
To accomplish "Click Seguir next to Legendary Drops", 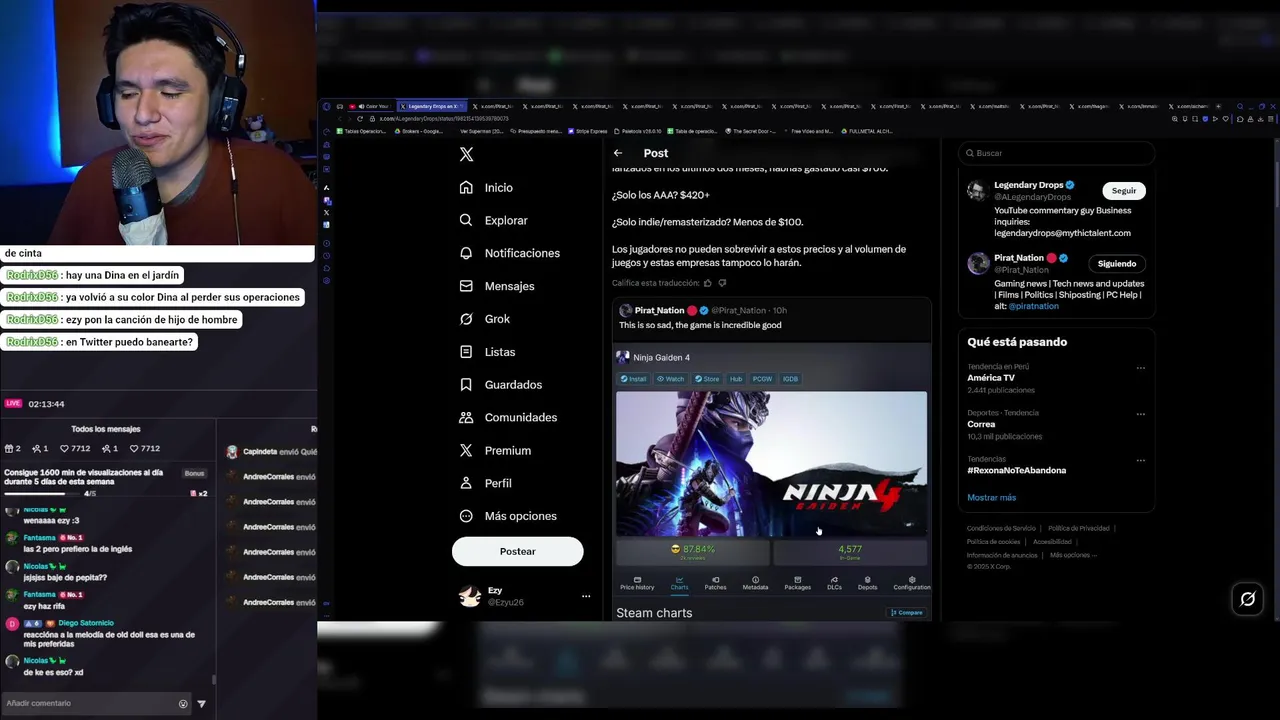I will click(1124, 190).
